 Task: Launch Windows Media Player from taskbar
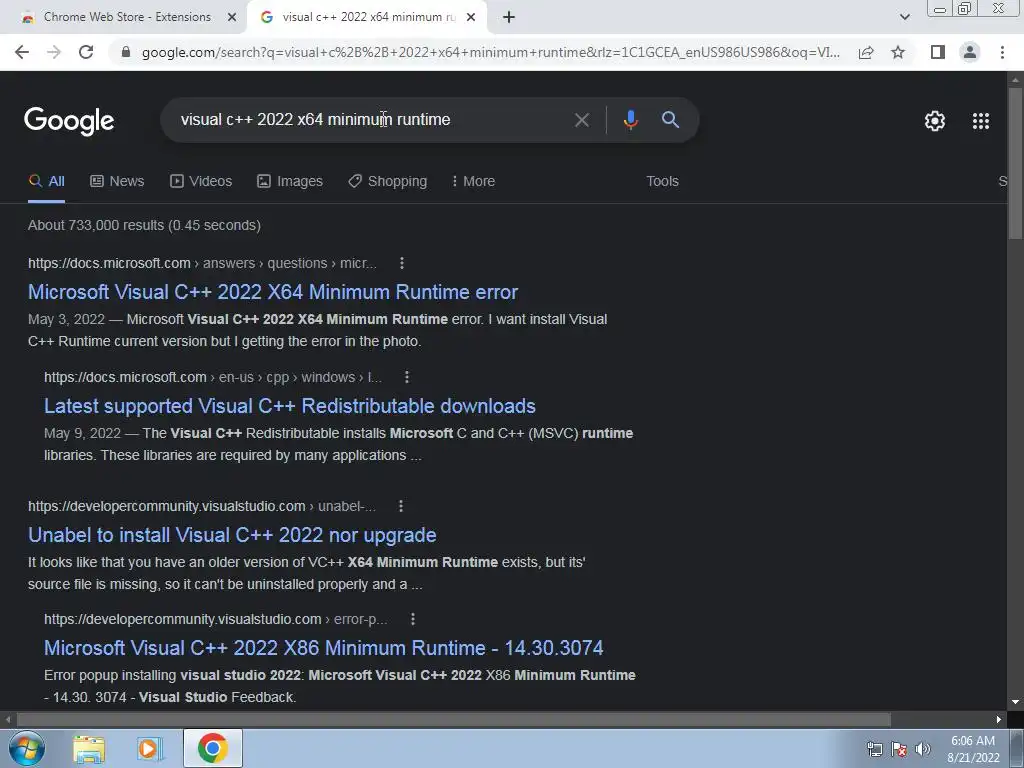click(149, 749)
